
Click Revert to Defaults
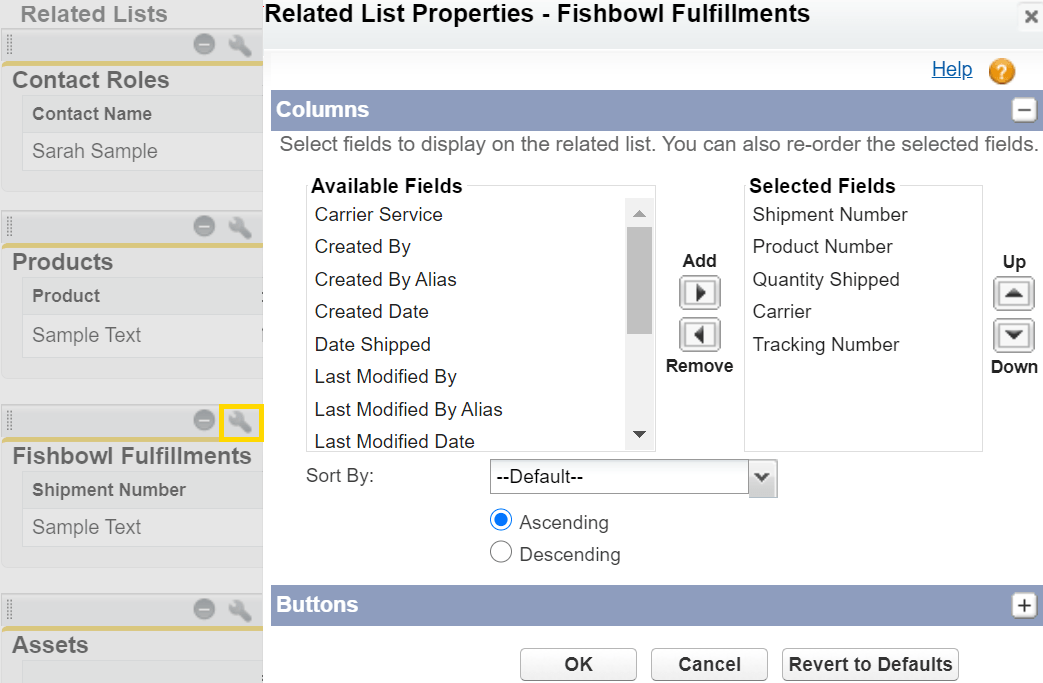[x=869, y=664]
